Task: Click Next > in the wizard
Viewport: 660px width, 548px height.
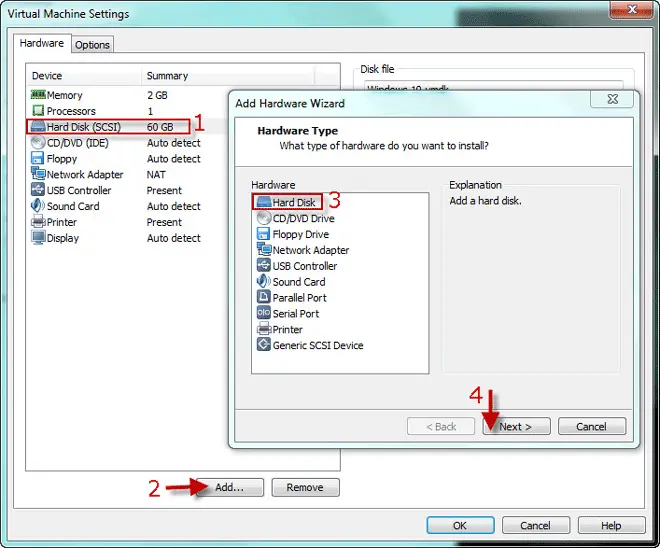Action: [x=516, y=426]
